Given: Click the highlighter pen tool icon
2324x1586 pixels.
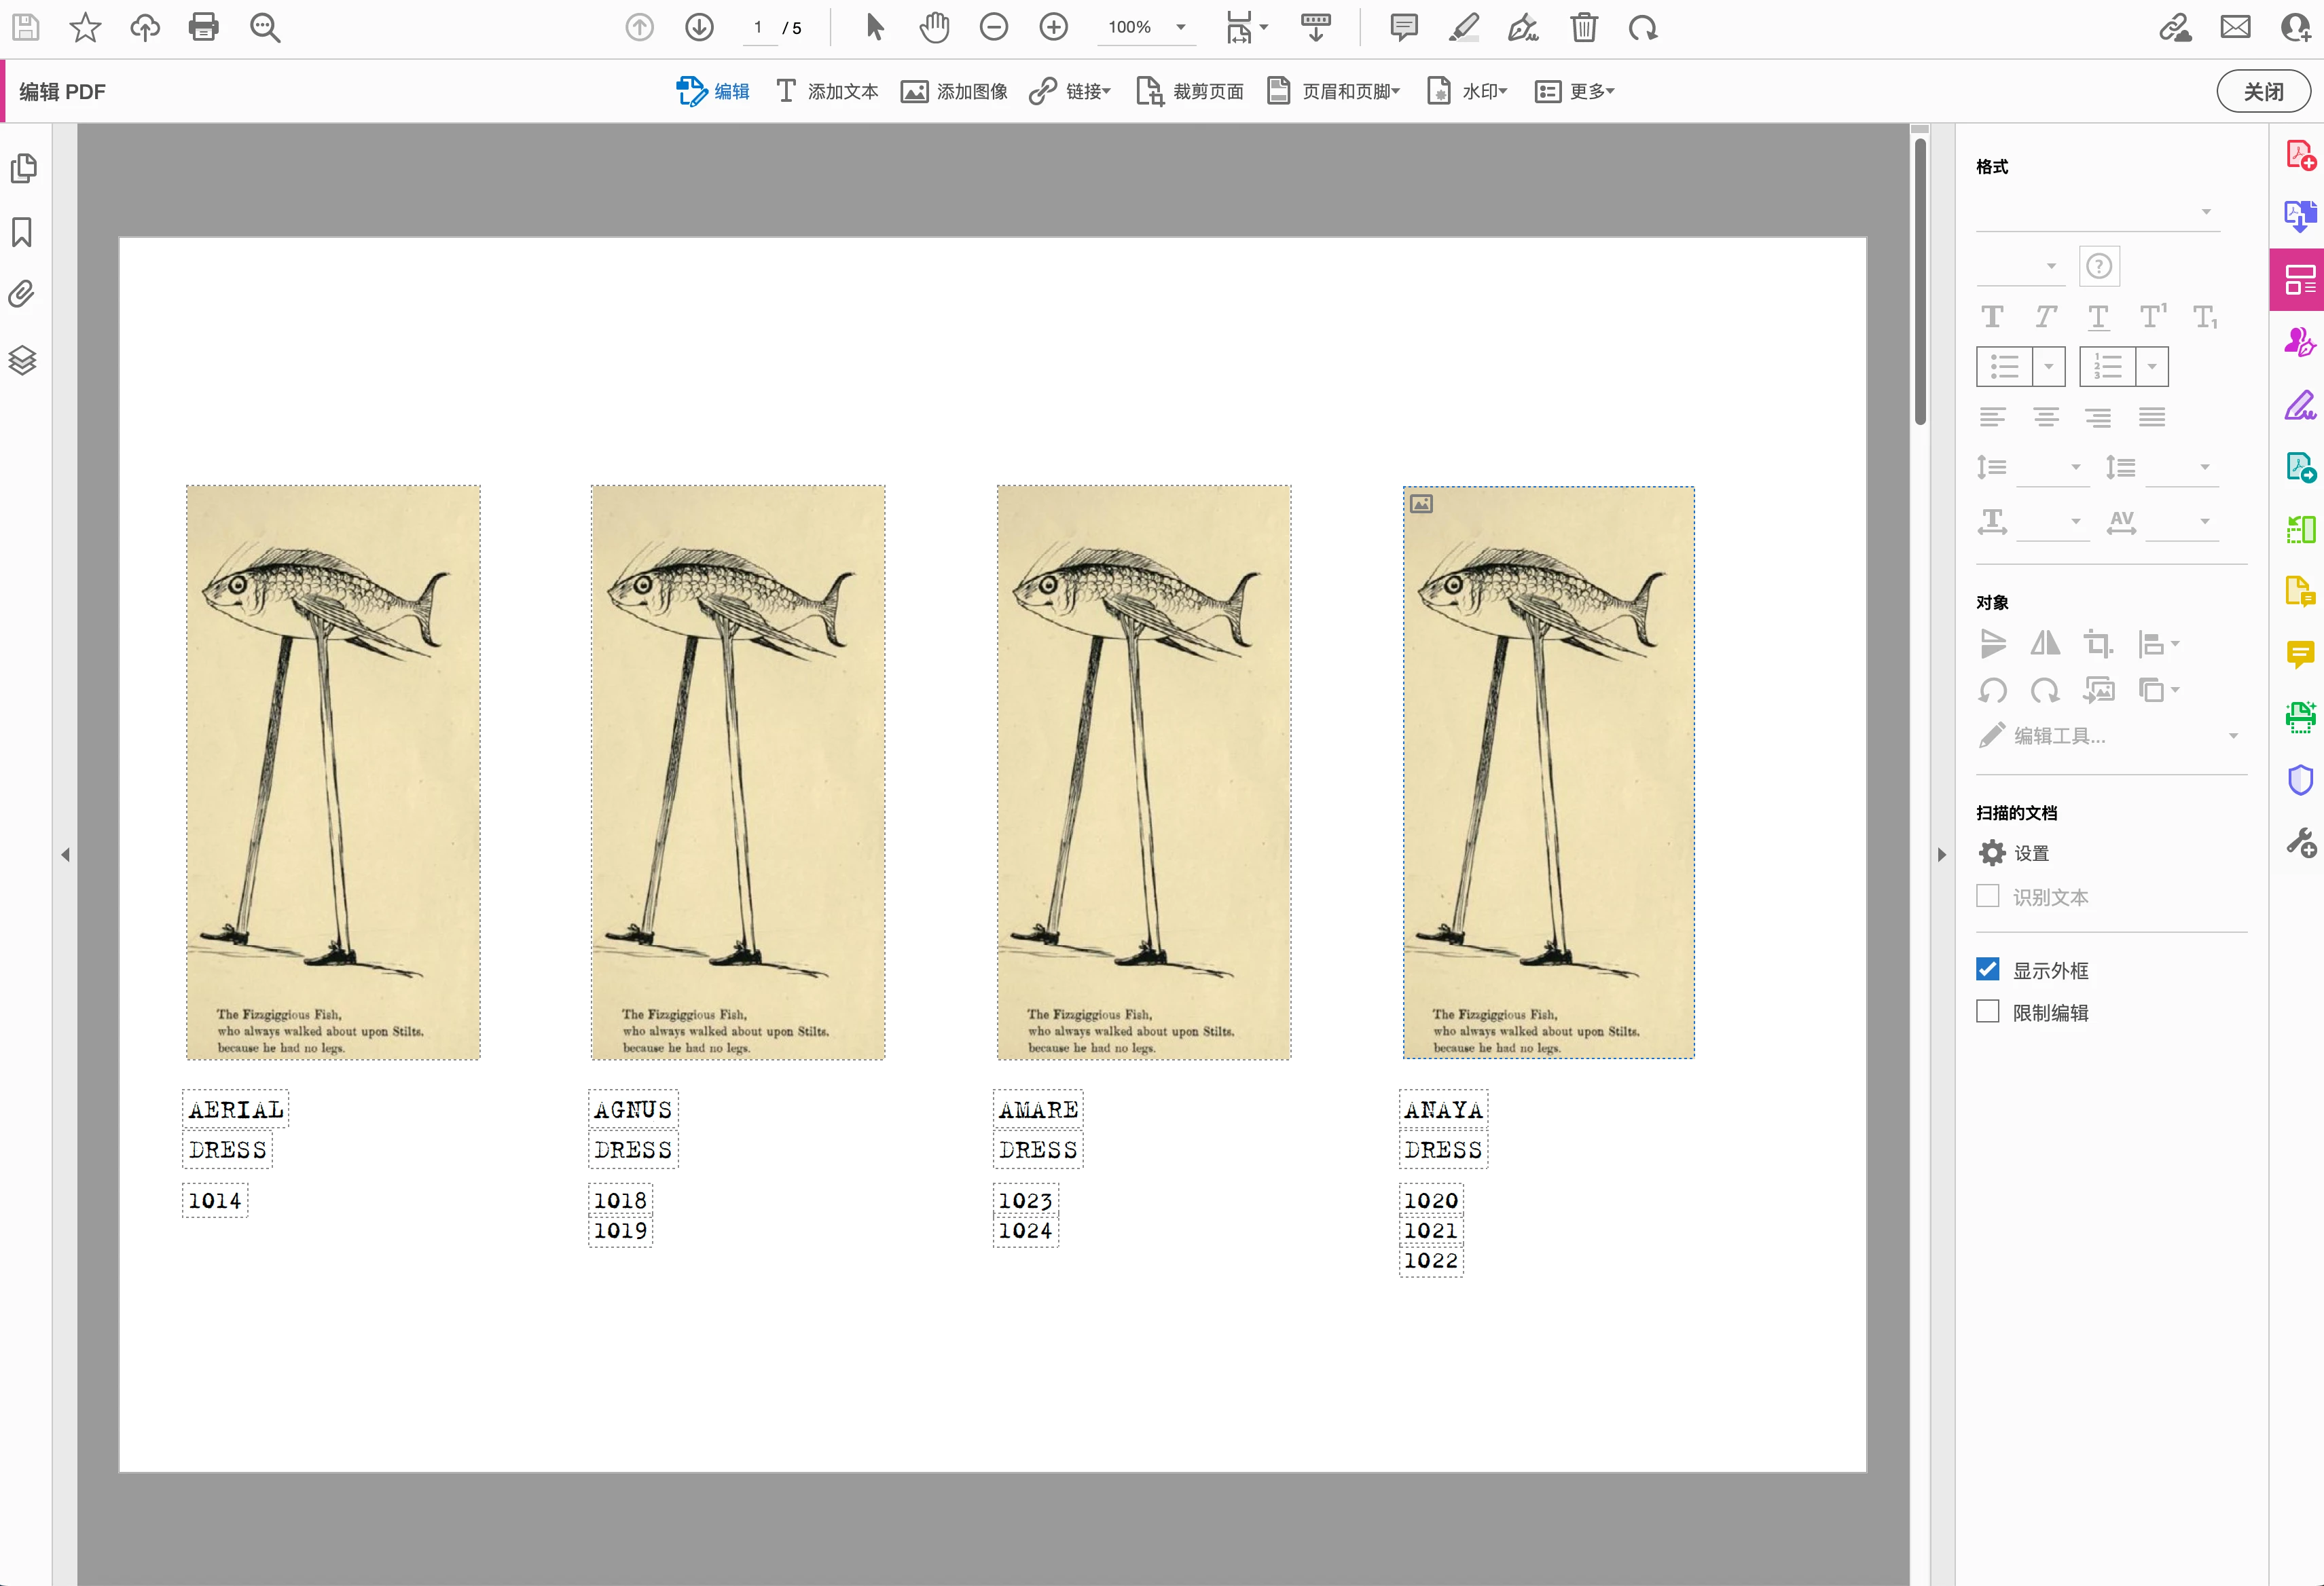Looking at the screenshot, I should coord(1463,27).
